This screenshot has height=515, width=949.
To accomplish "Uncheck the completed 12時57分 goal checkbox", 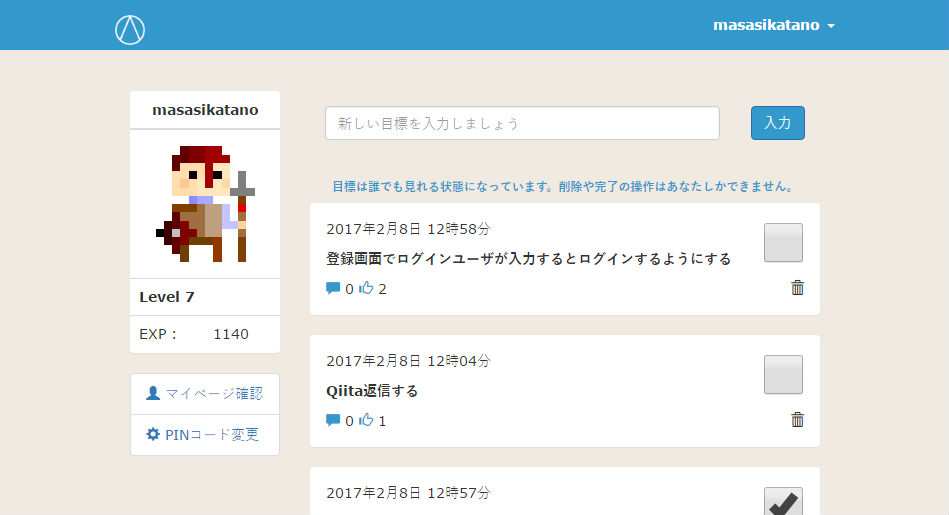I will (x=783, y=503).
